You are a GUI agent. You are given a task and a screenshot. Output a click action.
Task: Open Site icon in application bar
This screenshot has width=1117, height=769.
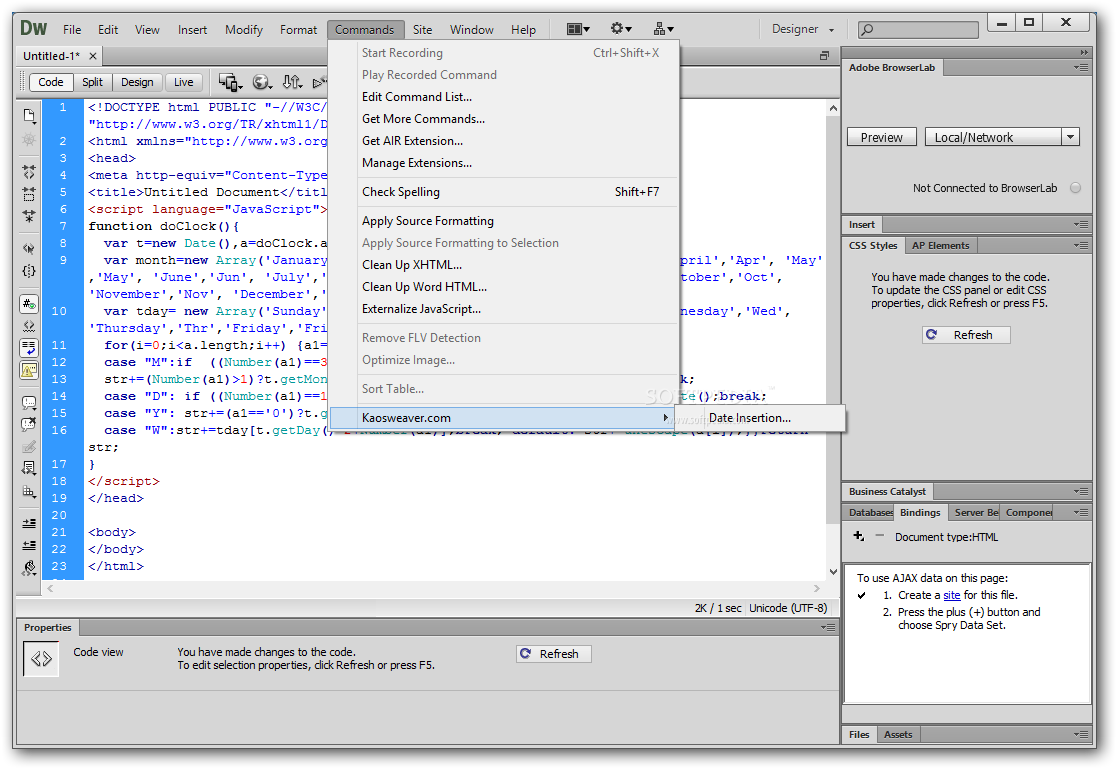pyautogui.click(x=663, y=29)
